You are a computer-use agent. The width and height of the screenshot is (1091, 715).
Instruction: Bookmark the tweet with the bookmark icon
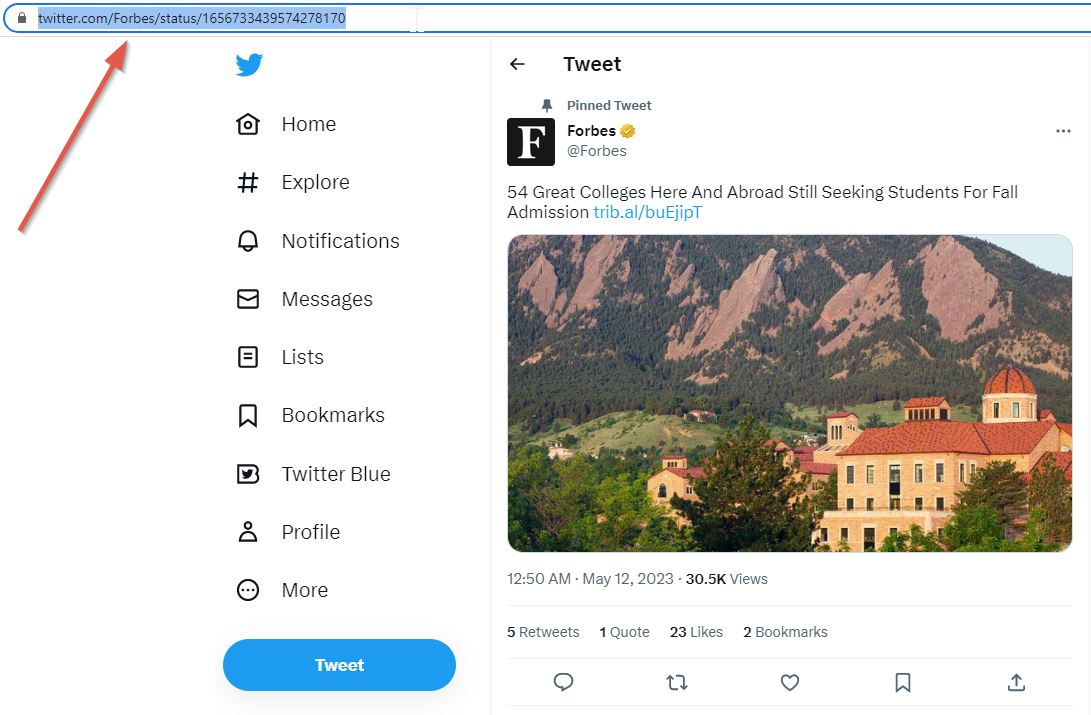coord(902,682)
